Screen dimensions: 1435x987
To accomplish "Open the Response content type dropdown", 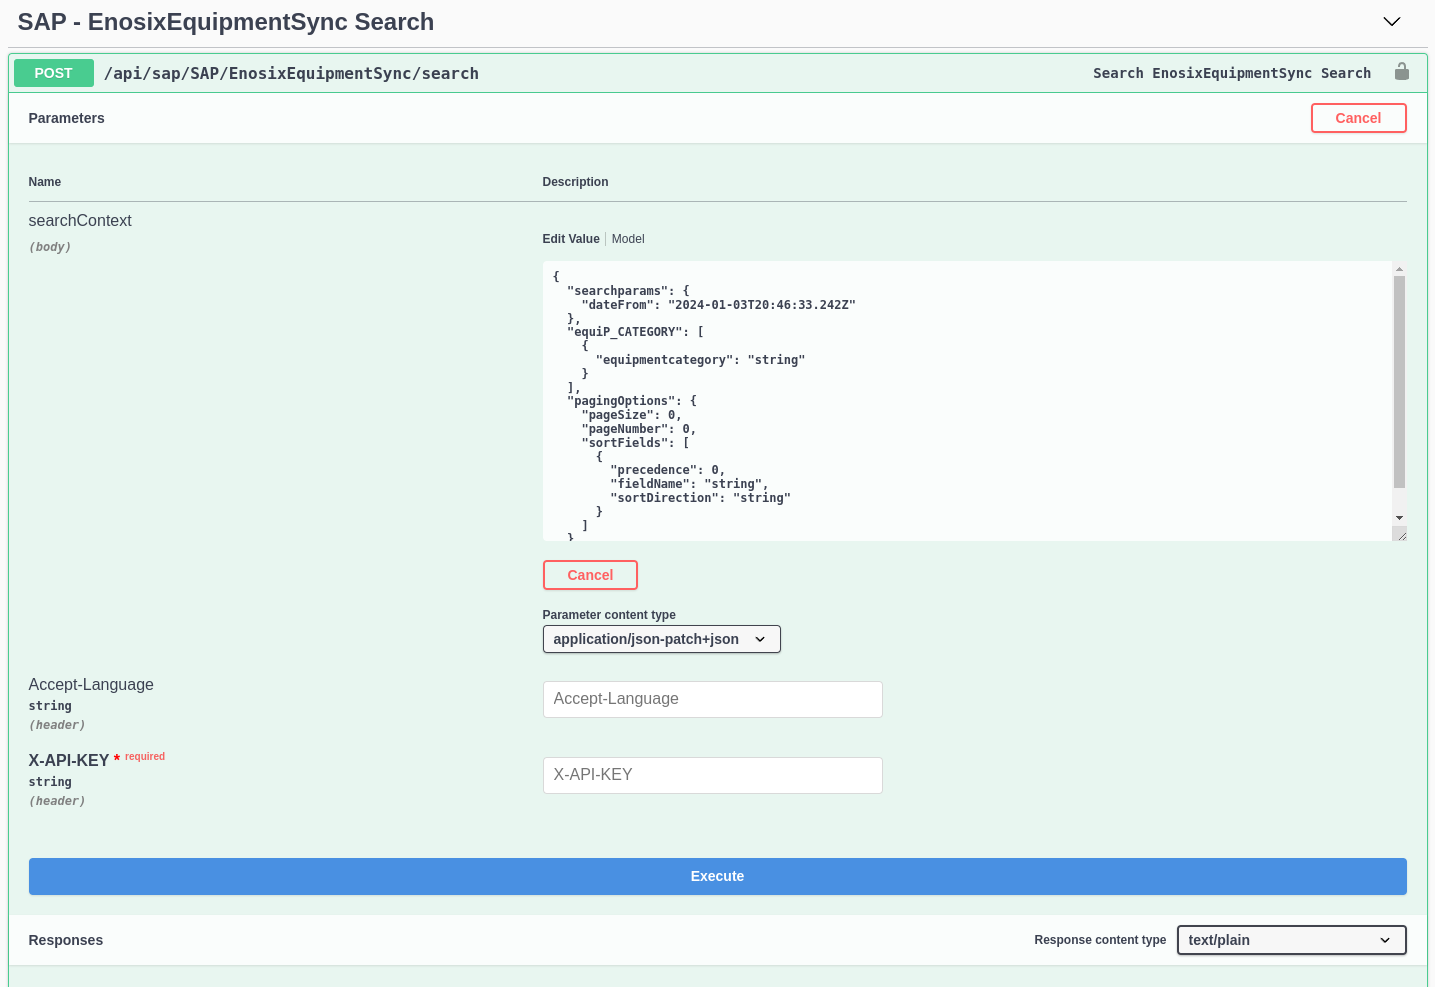I will 1291,940.
